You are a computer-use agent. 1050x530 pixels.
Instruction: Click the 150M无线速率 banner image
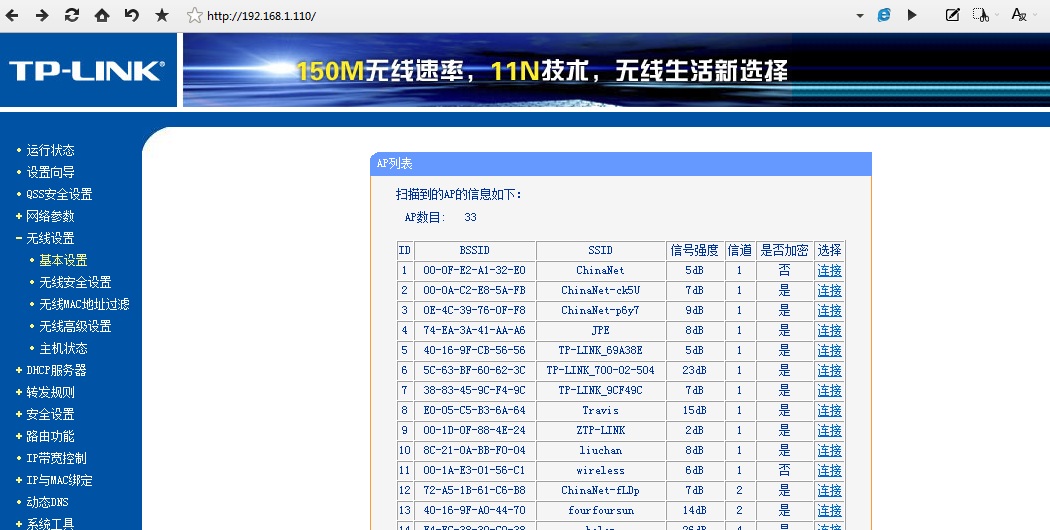[x=616, y=70]
